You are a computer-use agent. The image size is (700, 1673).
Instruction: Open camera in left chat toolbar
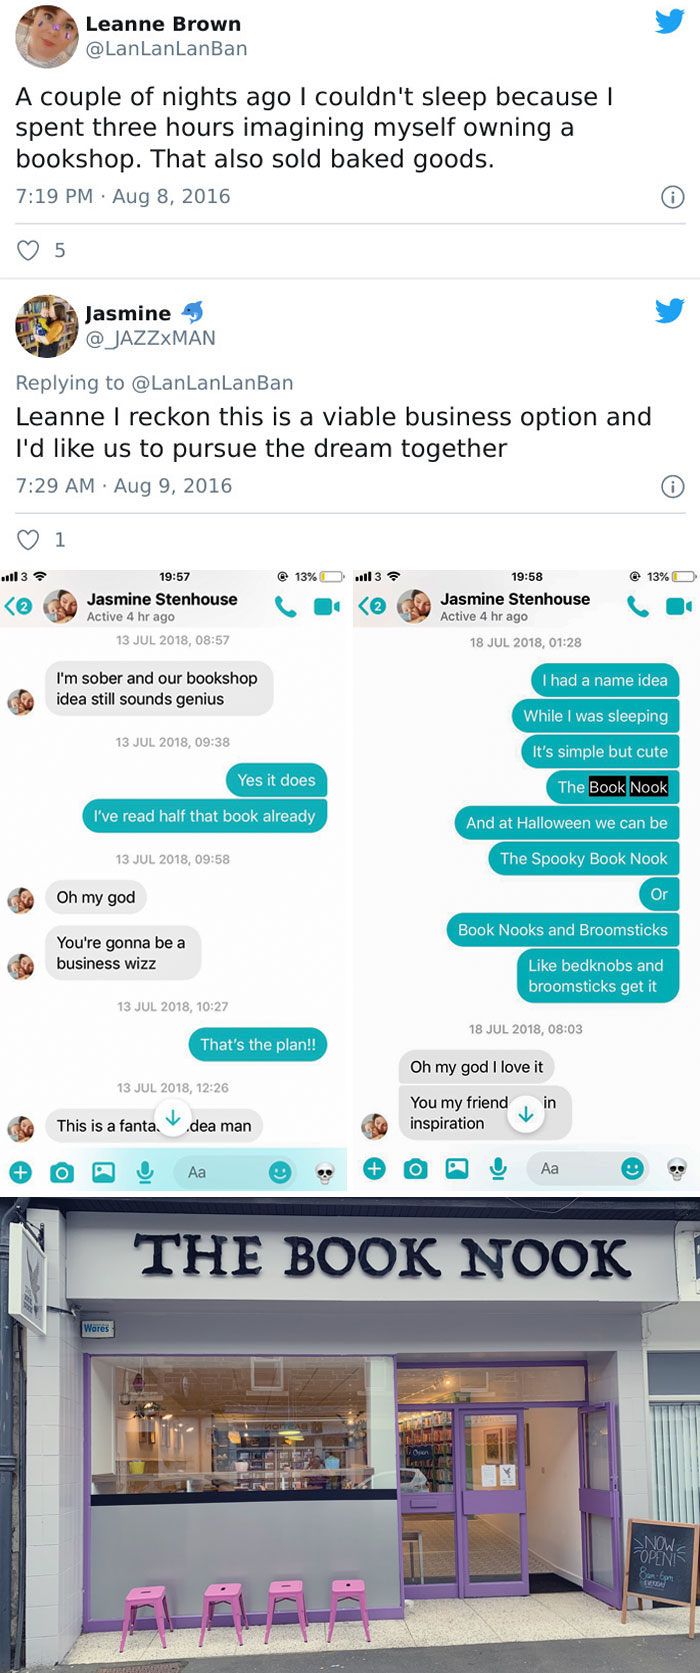click(62, 1172)
